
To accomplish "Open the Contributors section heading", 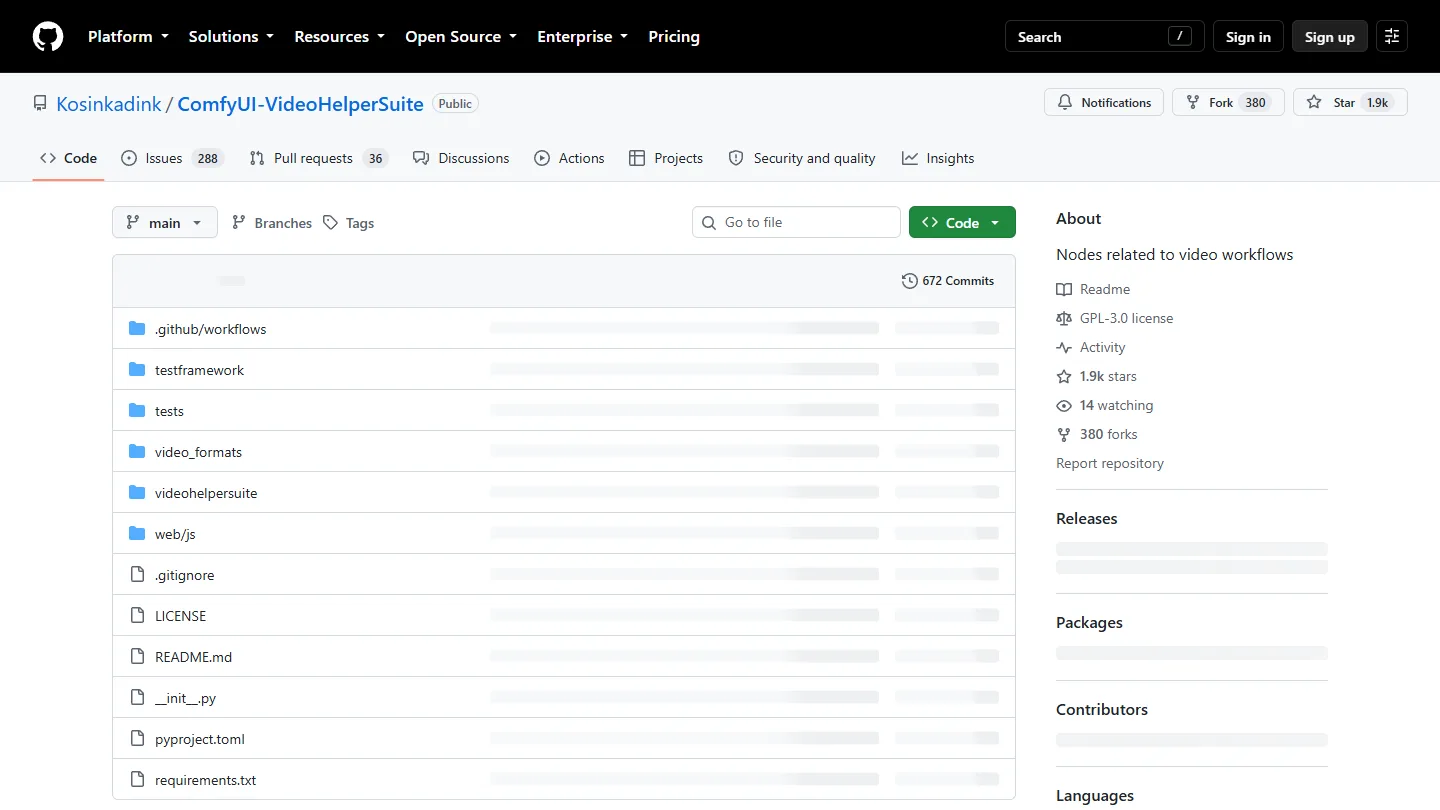I will point(1102,709).
